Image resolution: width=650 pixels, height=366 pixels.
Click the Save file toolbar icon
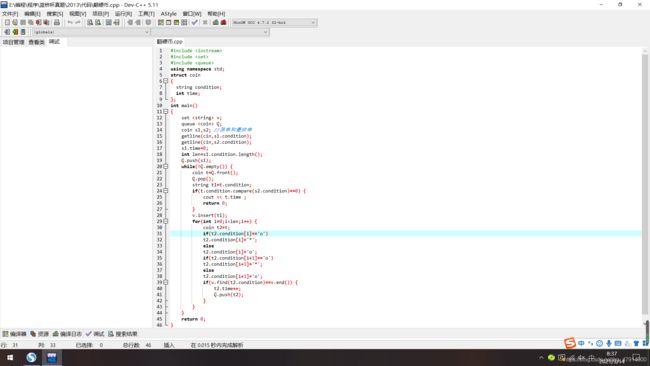23,22
